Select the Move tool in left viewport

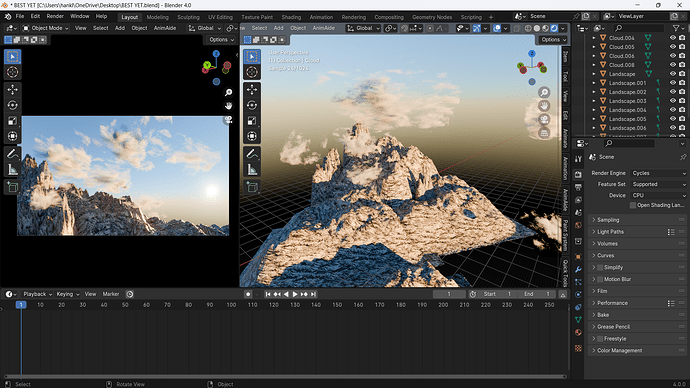12,90
